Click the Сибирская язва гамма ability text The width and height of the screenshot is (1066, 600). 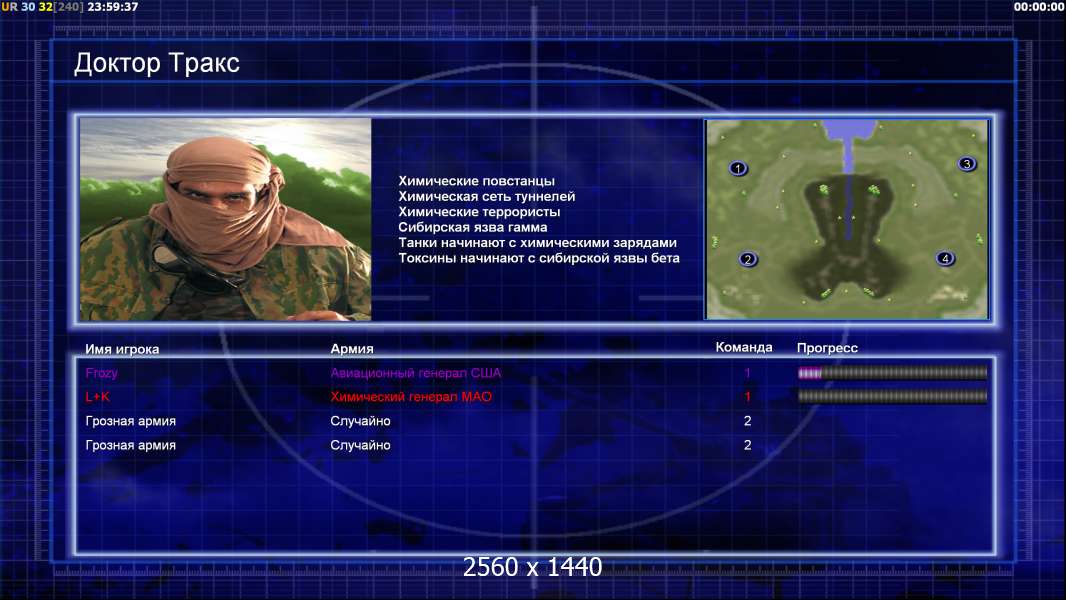point(472,227)
